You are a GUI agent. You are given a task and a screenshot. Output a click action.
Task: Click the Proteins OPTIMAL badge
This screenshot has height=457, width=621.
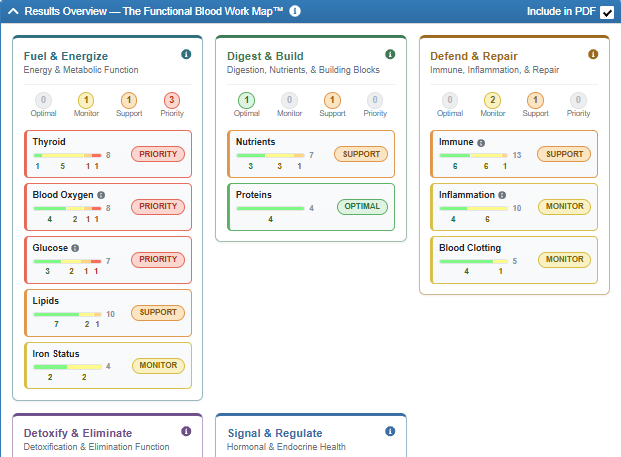coord(362,206)
